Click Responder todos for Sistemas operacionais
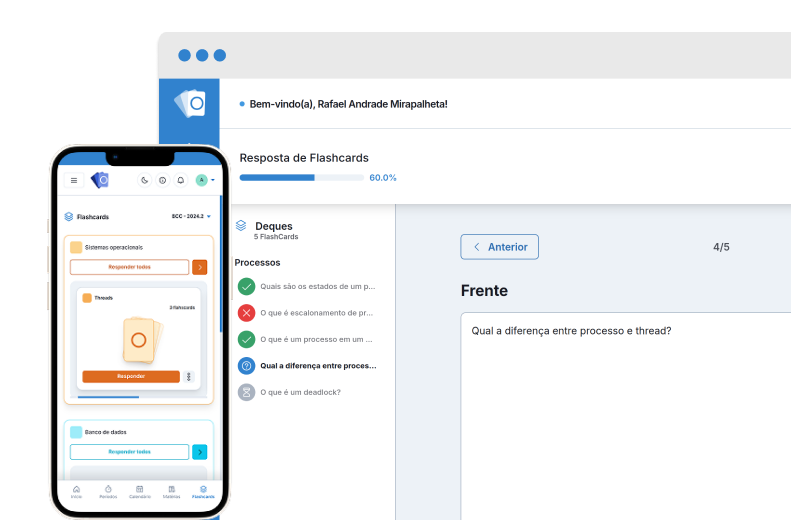This screenshot has width=791, height=520. click(x=129, y=267)
